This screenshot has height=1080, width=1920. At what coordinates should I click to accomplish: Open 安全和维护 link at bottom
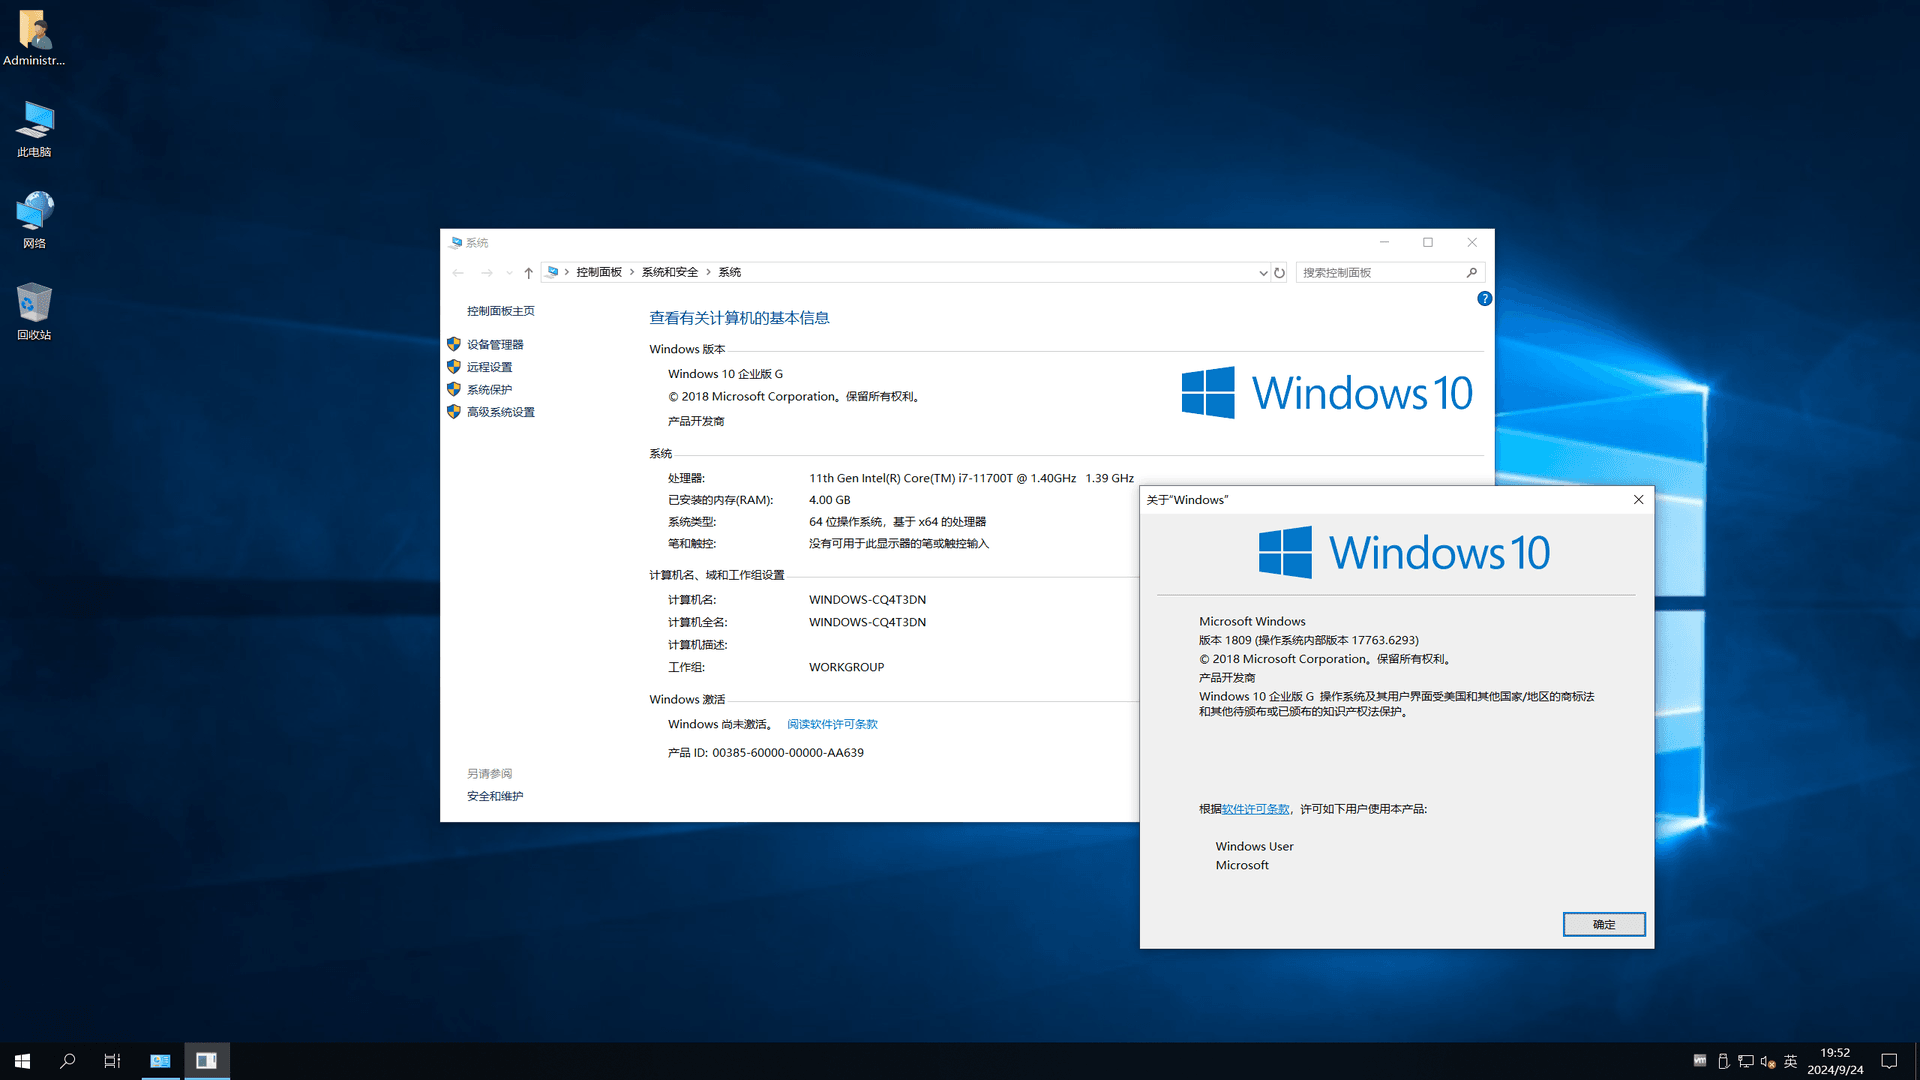point(494,796)
